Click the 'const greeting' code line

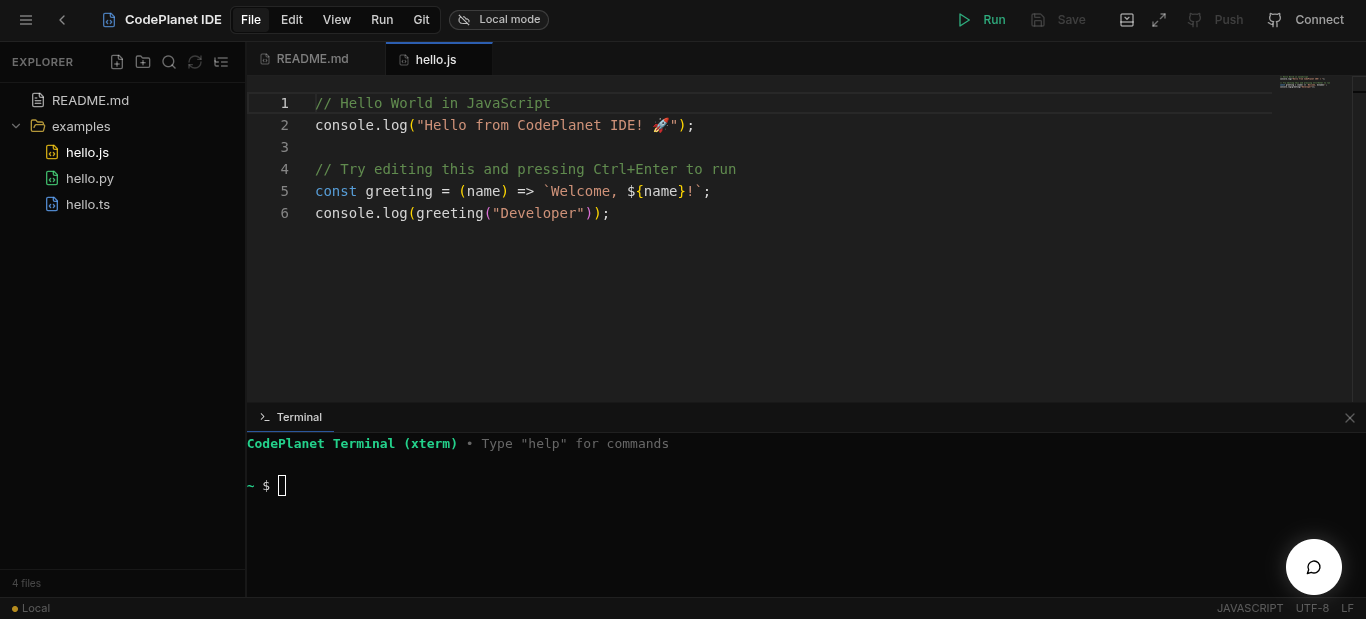tap(513, 191)
